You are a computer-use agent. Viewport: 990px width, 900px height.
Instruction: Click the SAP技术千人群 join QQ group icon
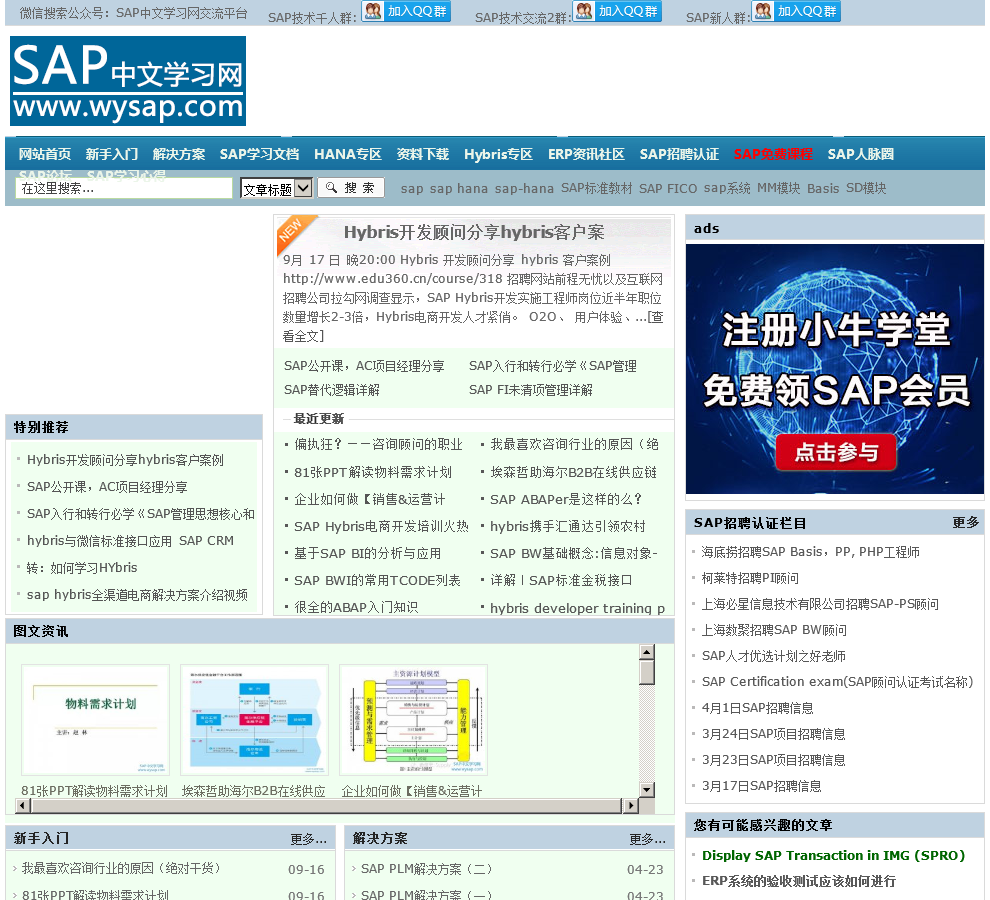pyautogui.click(x=405, y=12)
